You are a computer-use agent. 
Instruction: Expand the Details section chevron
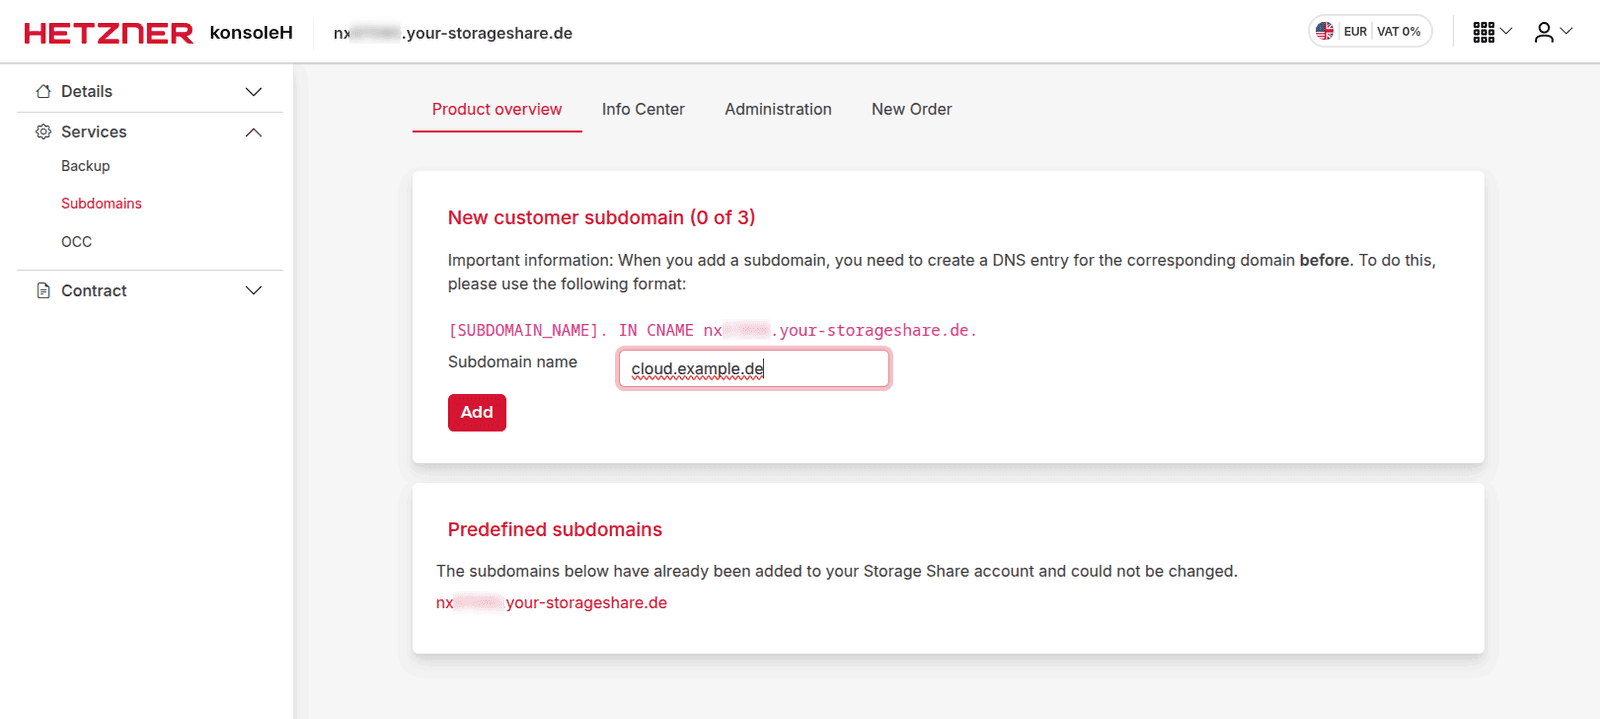[x=254, y=91]
